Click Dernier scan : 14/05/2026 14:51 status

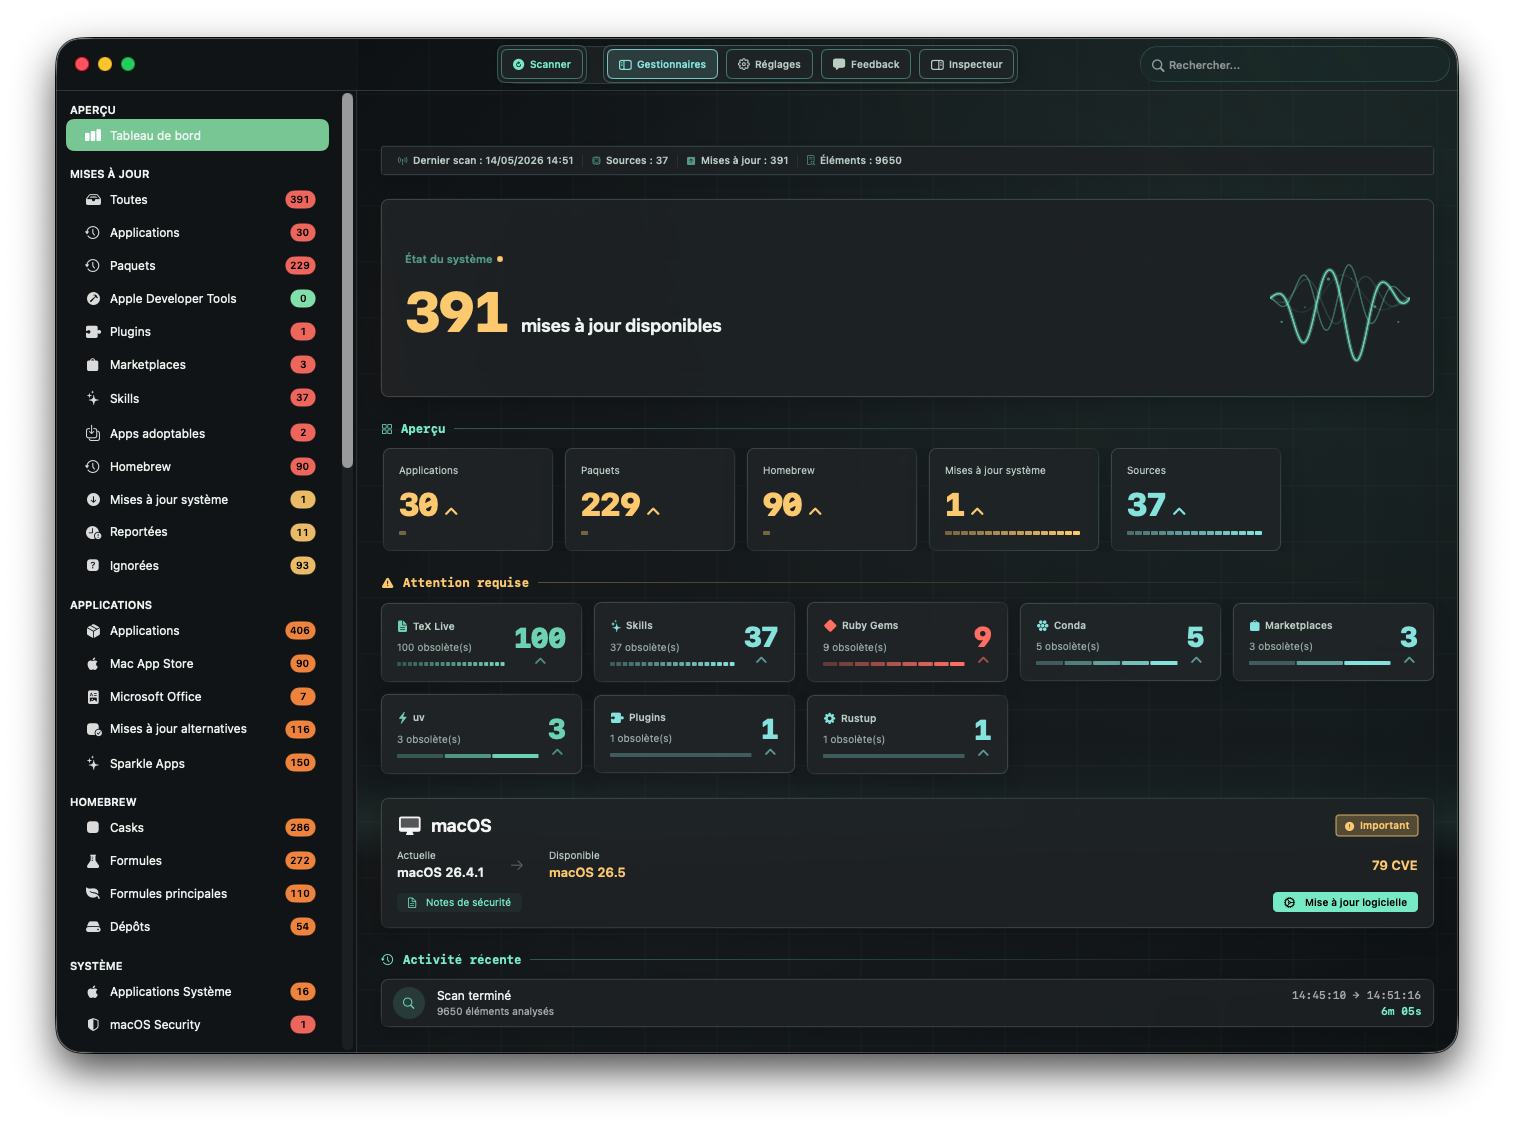click(x=485, y=160)
